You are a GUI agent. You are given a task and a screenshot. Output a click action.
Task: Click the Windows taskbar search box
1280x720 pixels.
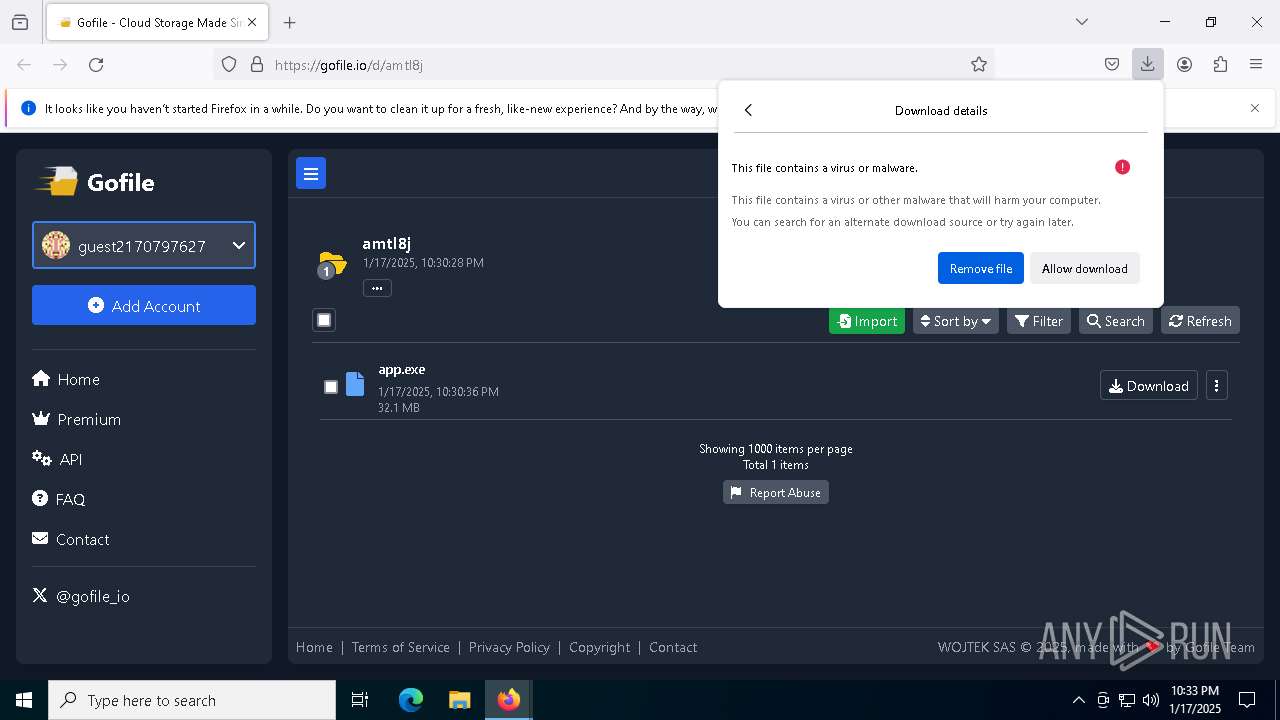(192, 700)
